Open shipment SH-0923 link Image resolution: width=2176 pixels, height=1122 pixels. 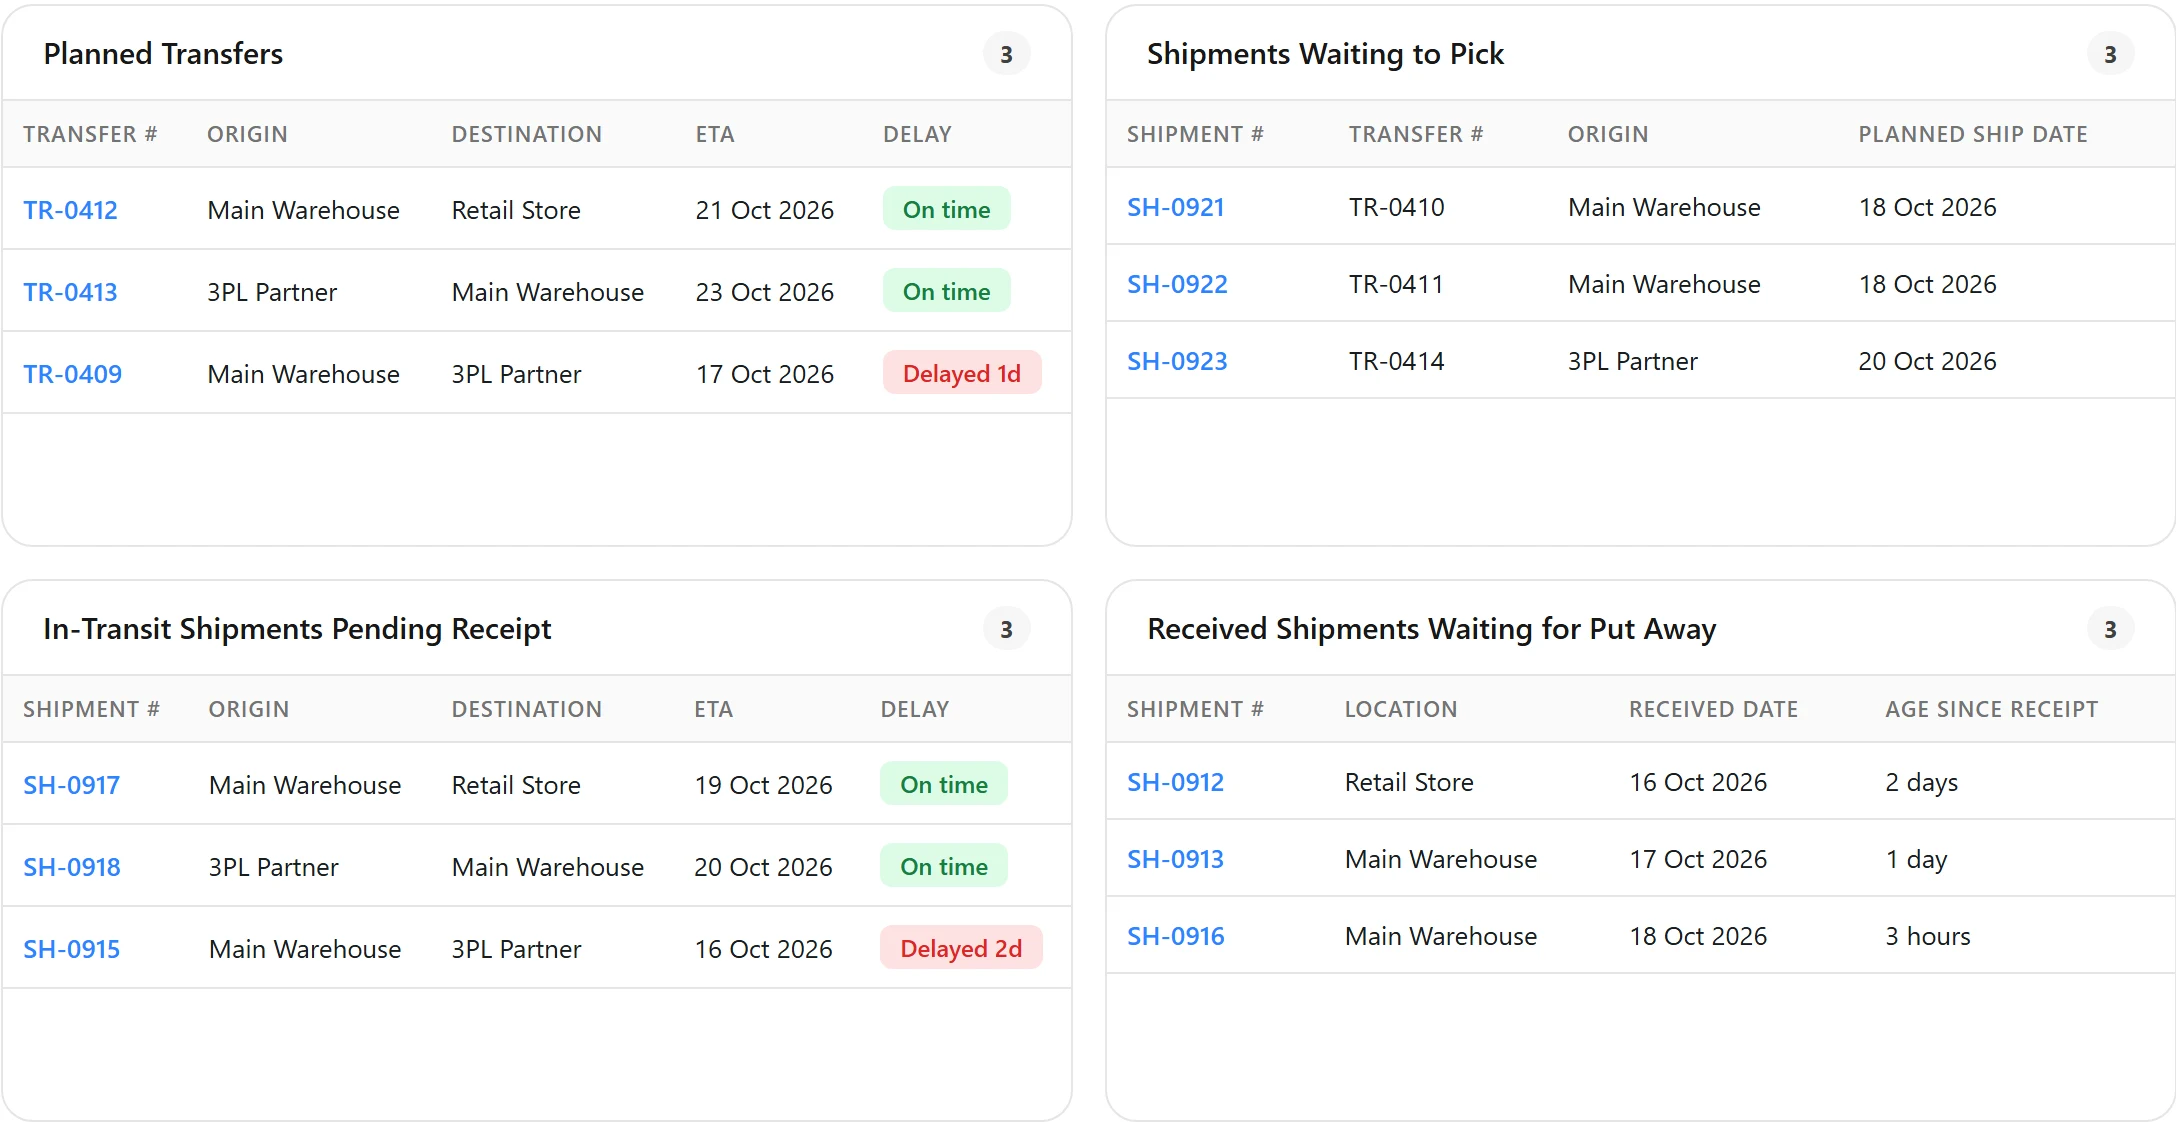[1177, 361]
